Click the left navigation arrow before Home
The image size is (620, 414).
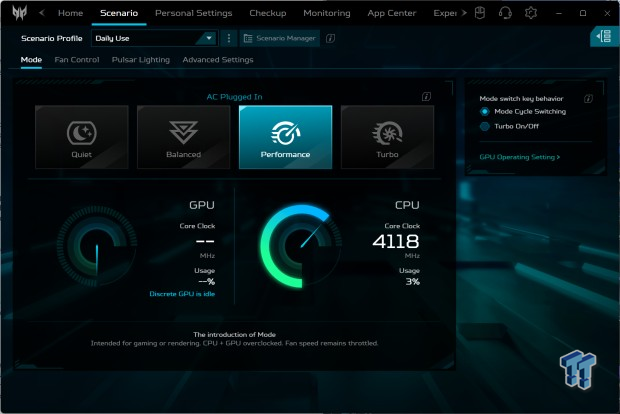(x=42, y=13)
